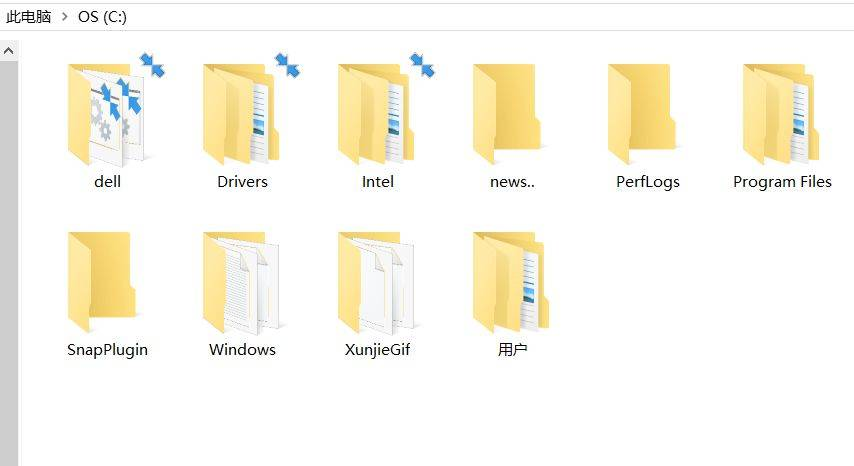Click the Intel folder name label

pos(377,182)
